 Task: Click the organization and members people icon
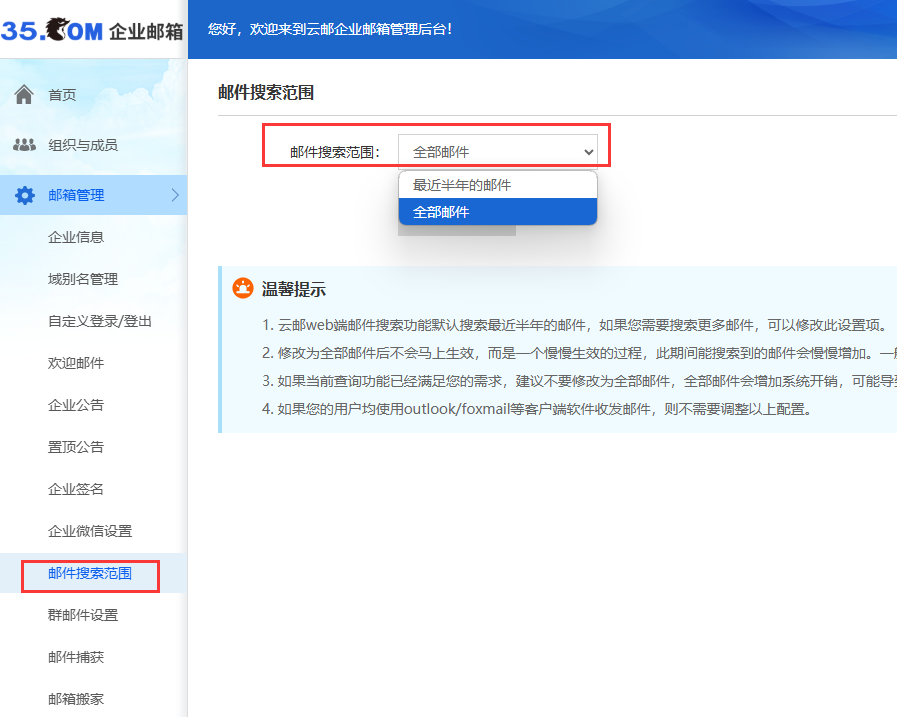click(x=24, y=145)
